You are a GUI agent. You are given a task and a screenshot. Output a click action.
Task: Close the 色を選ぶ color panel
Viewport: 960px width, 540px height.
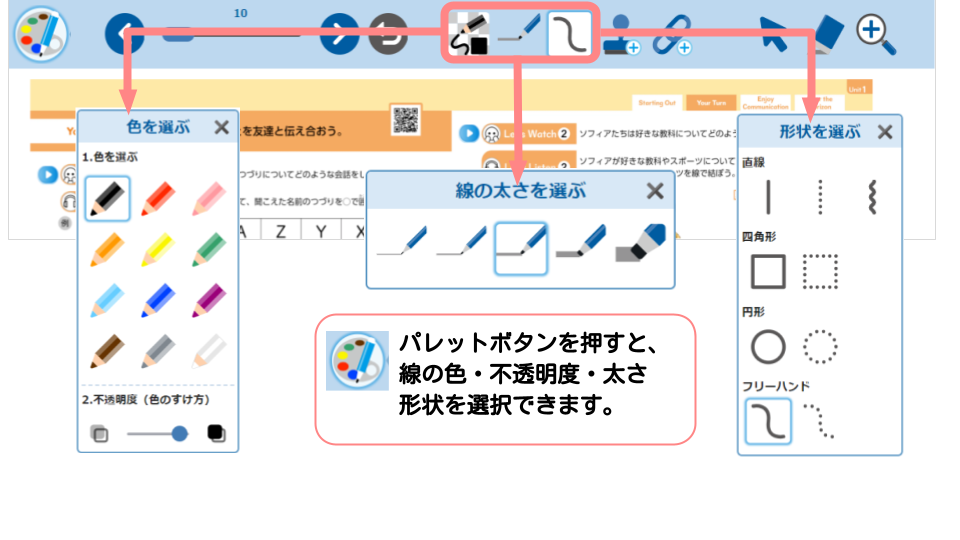[222, 127]
